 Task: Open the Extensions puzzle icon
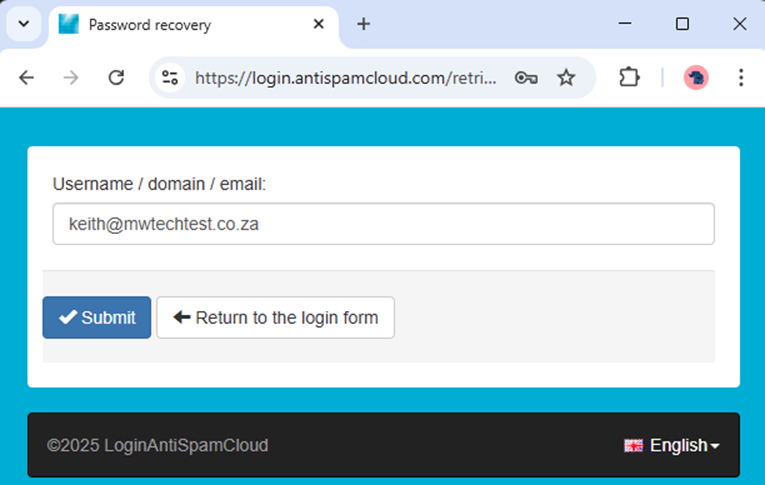[629, 78]
